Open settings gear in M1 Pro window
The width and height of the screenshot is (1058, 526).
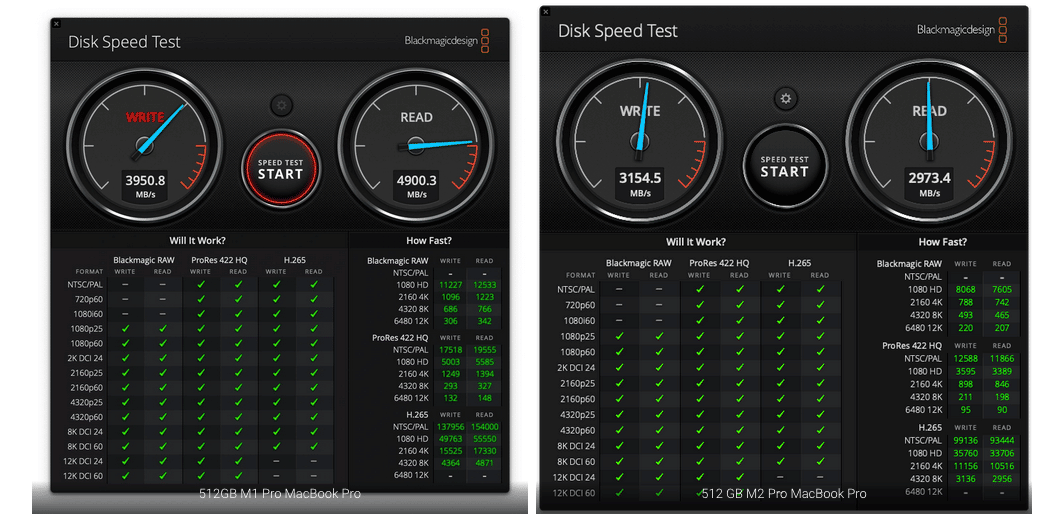[x=281, y=105]
